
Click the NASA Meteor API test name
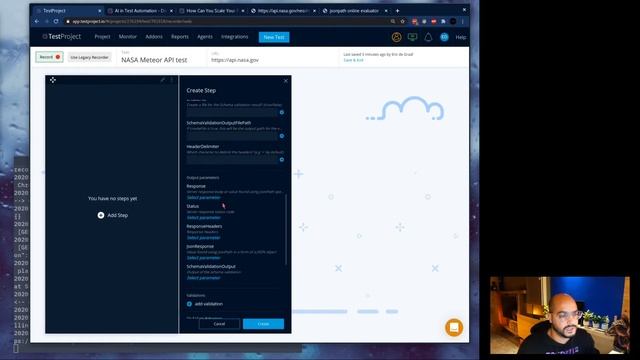point(154,60)
